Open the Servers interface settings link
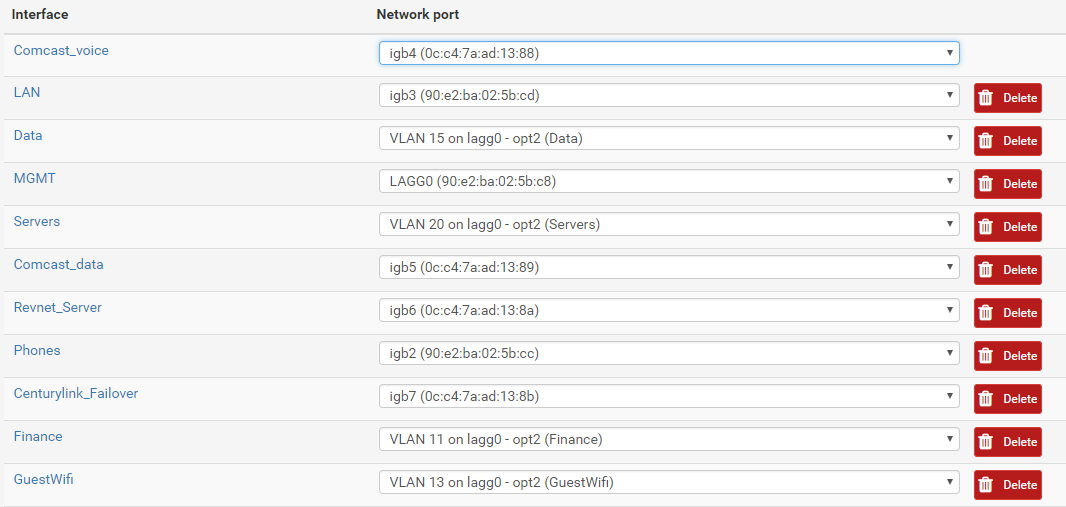 point(37,222)
